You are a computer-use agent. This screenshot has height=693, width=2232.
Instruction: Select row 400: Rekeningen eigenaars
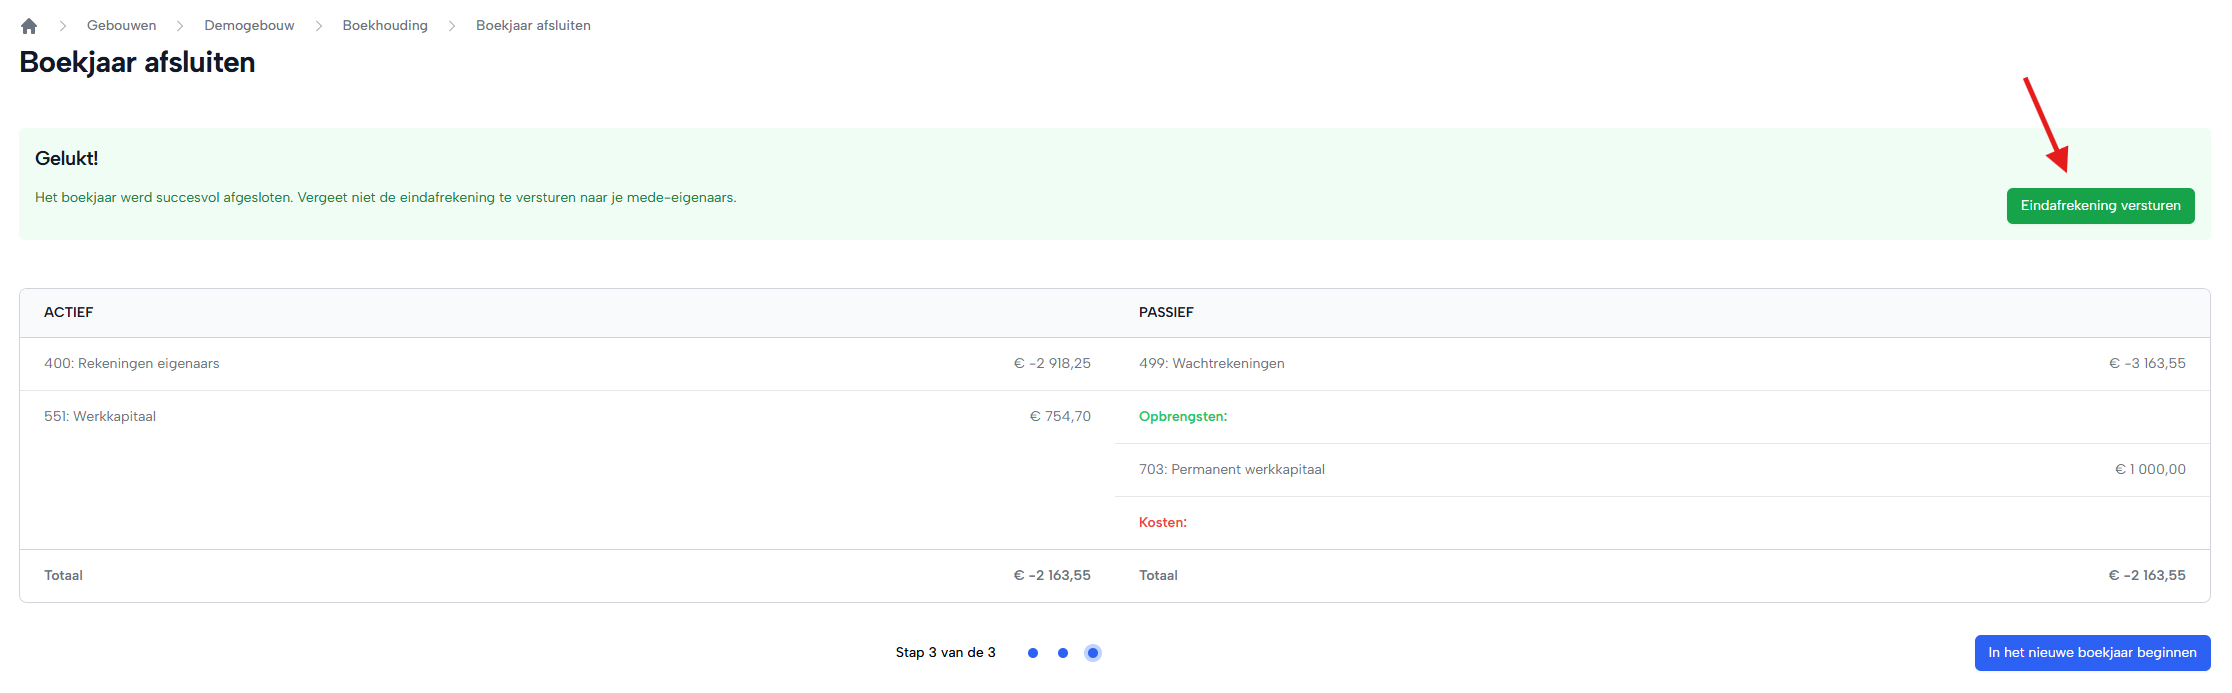(x=567, y=364)
